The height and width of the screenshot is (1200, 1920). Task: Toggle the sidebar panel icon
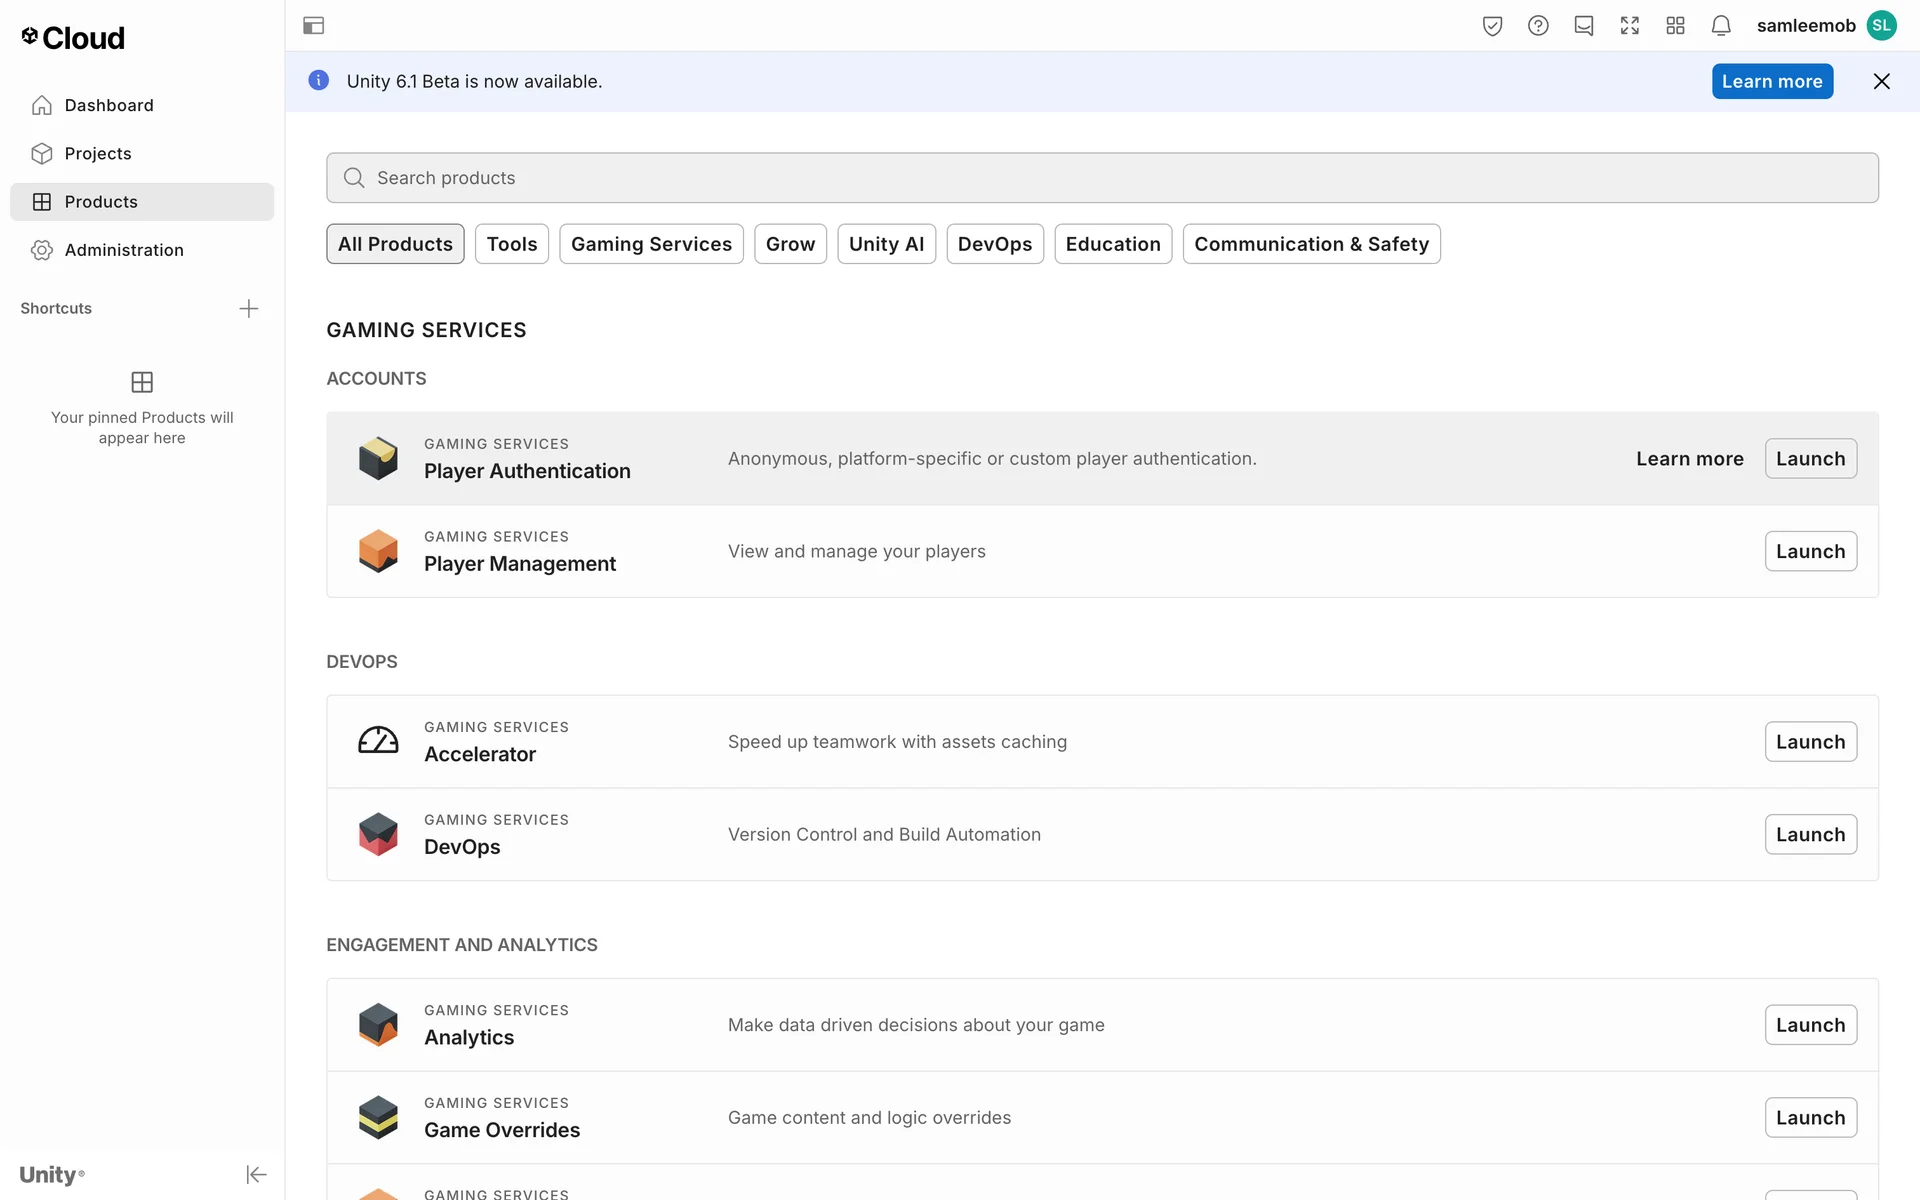point(313,26)
